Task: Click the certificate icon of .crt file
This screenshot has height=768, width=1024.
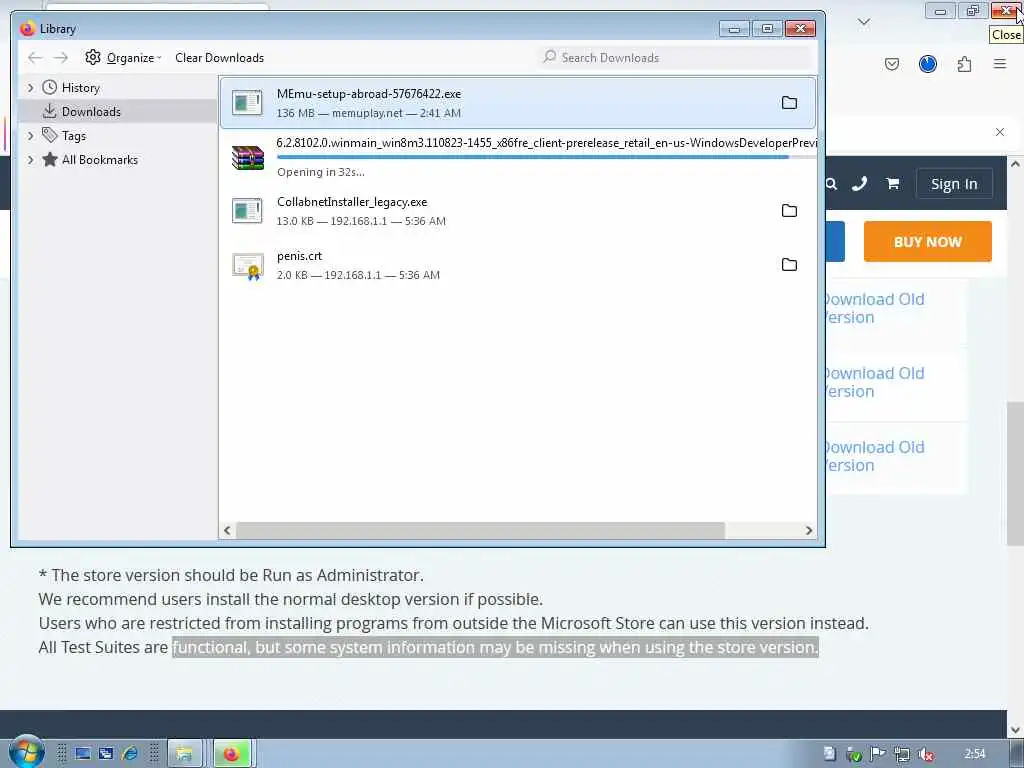Action: [x=248, y=266]
